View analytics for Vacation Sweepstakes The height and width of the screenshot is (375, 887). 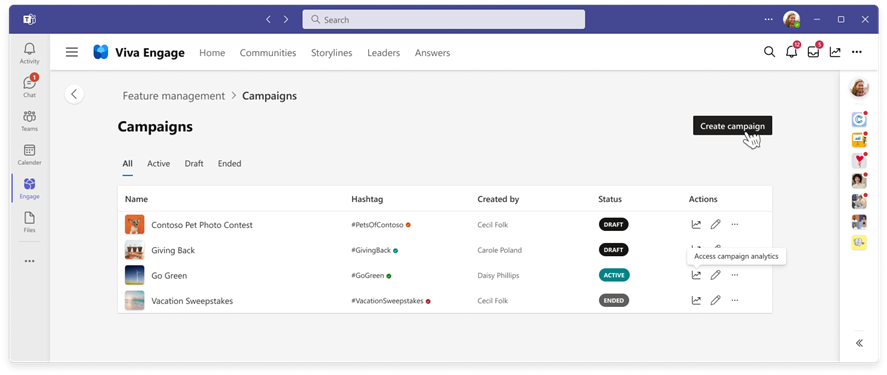[x=696, y=301]
